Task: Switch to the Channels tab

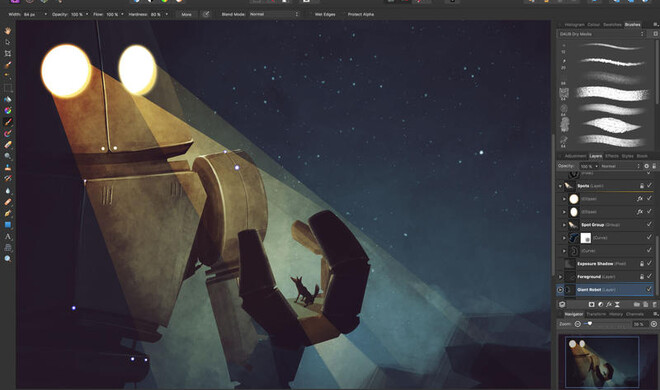Action: click(634, 314)
